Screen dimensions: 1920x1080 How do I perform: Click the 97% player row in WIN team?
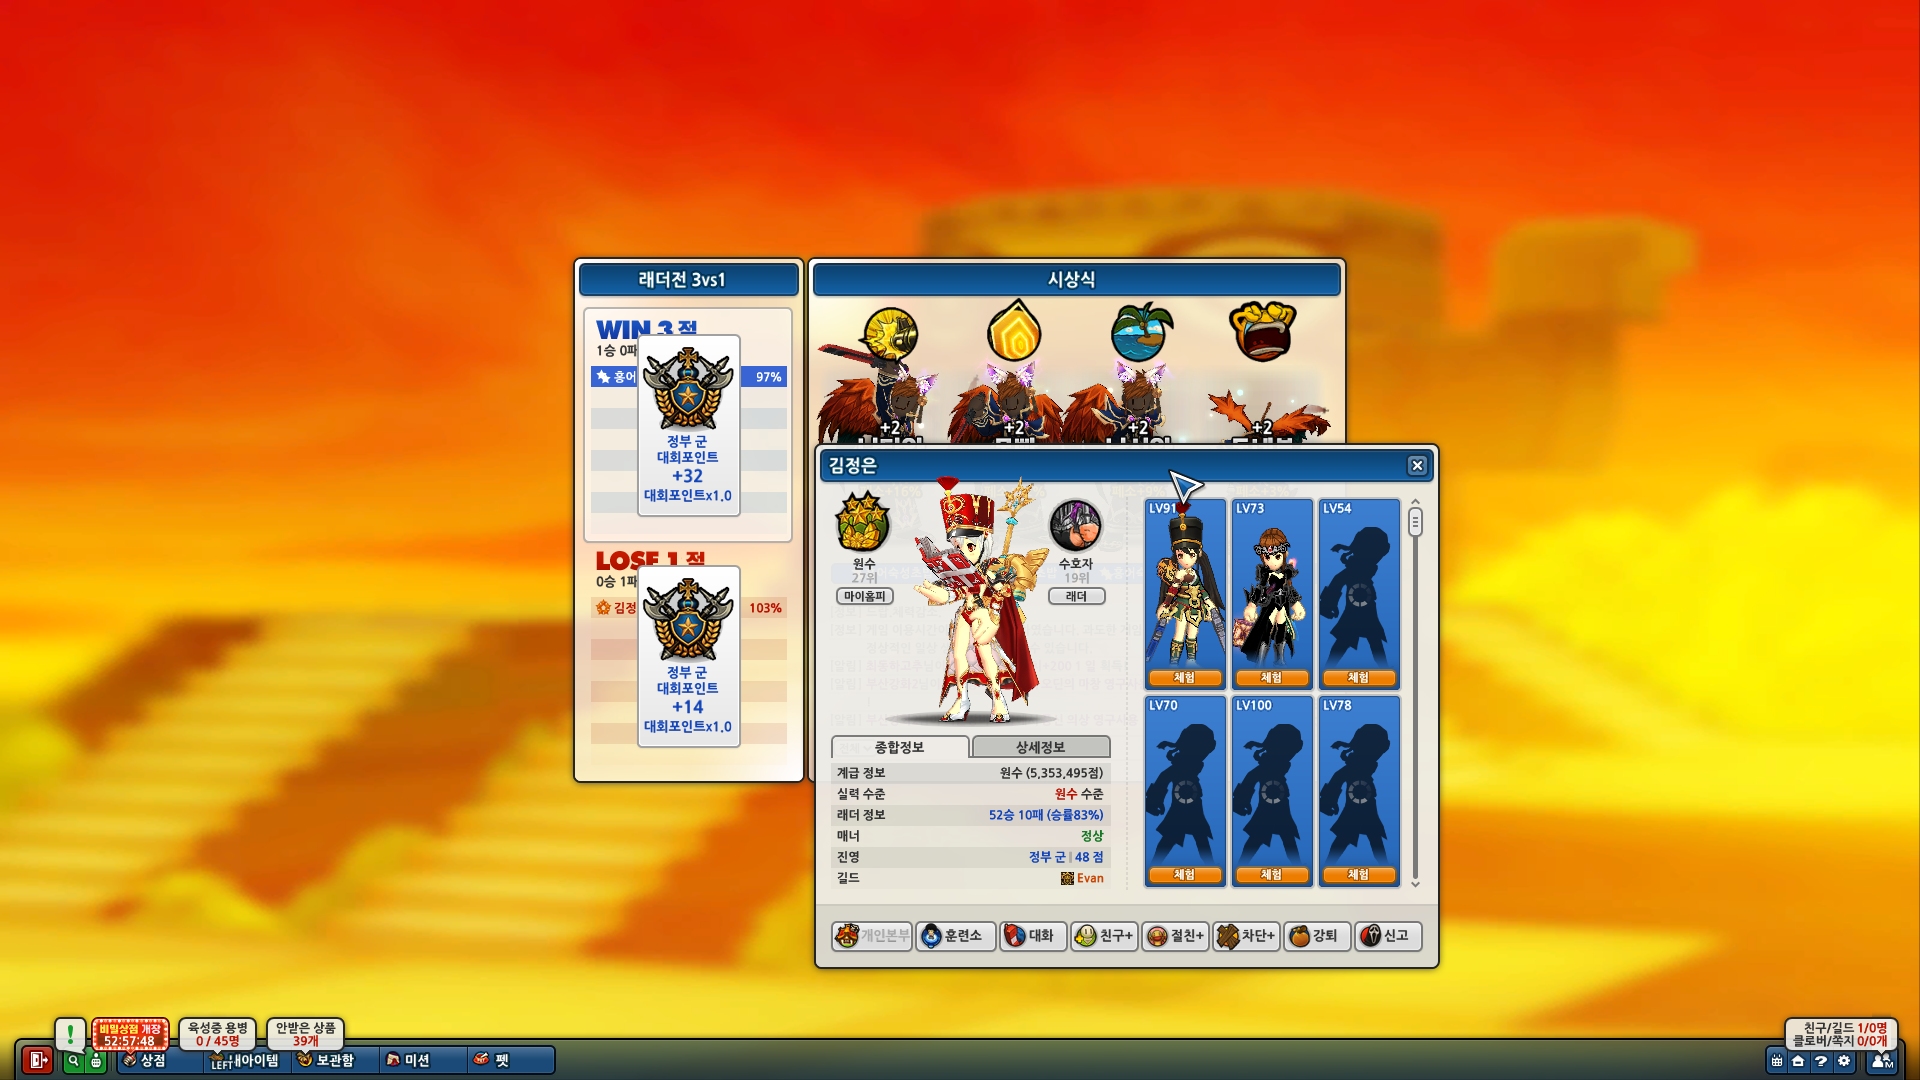689,377
